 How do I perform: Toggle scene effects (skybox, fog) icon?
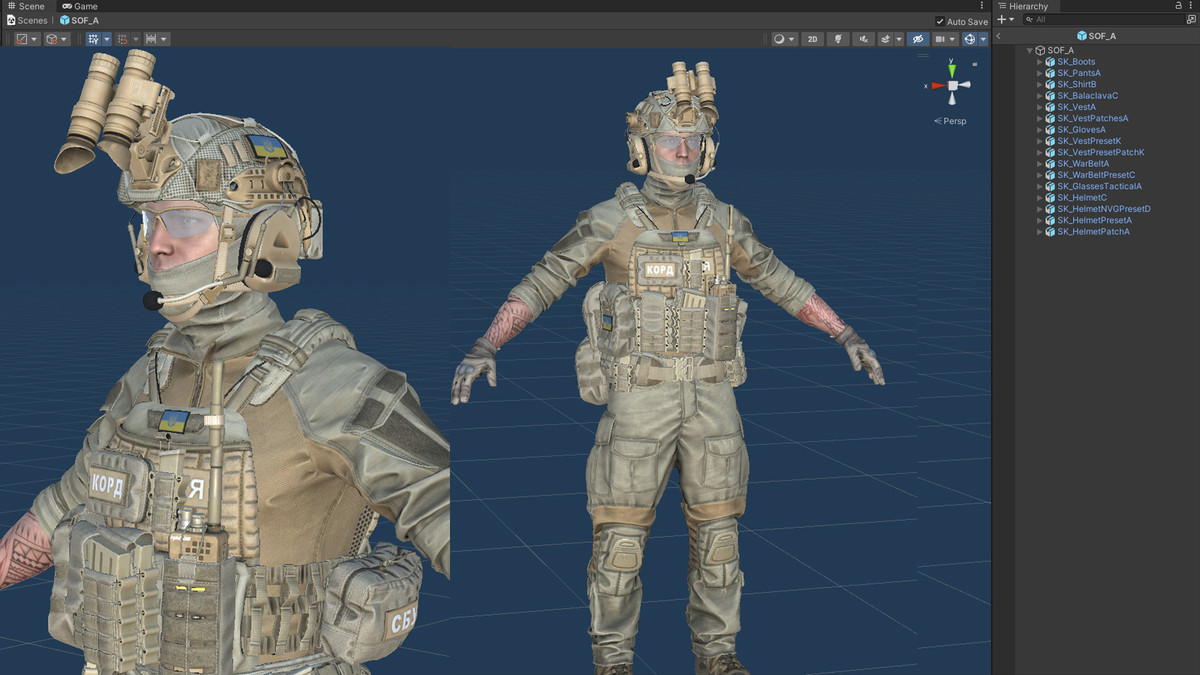[x=885, y=39]
